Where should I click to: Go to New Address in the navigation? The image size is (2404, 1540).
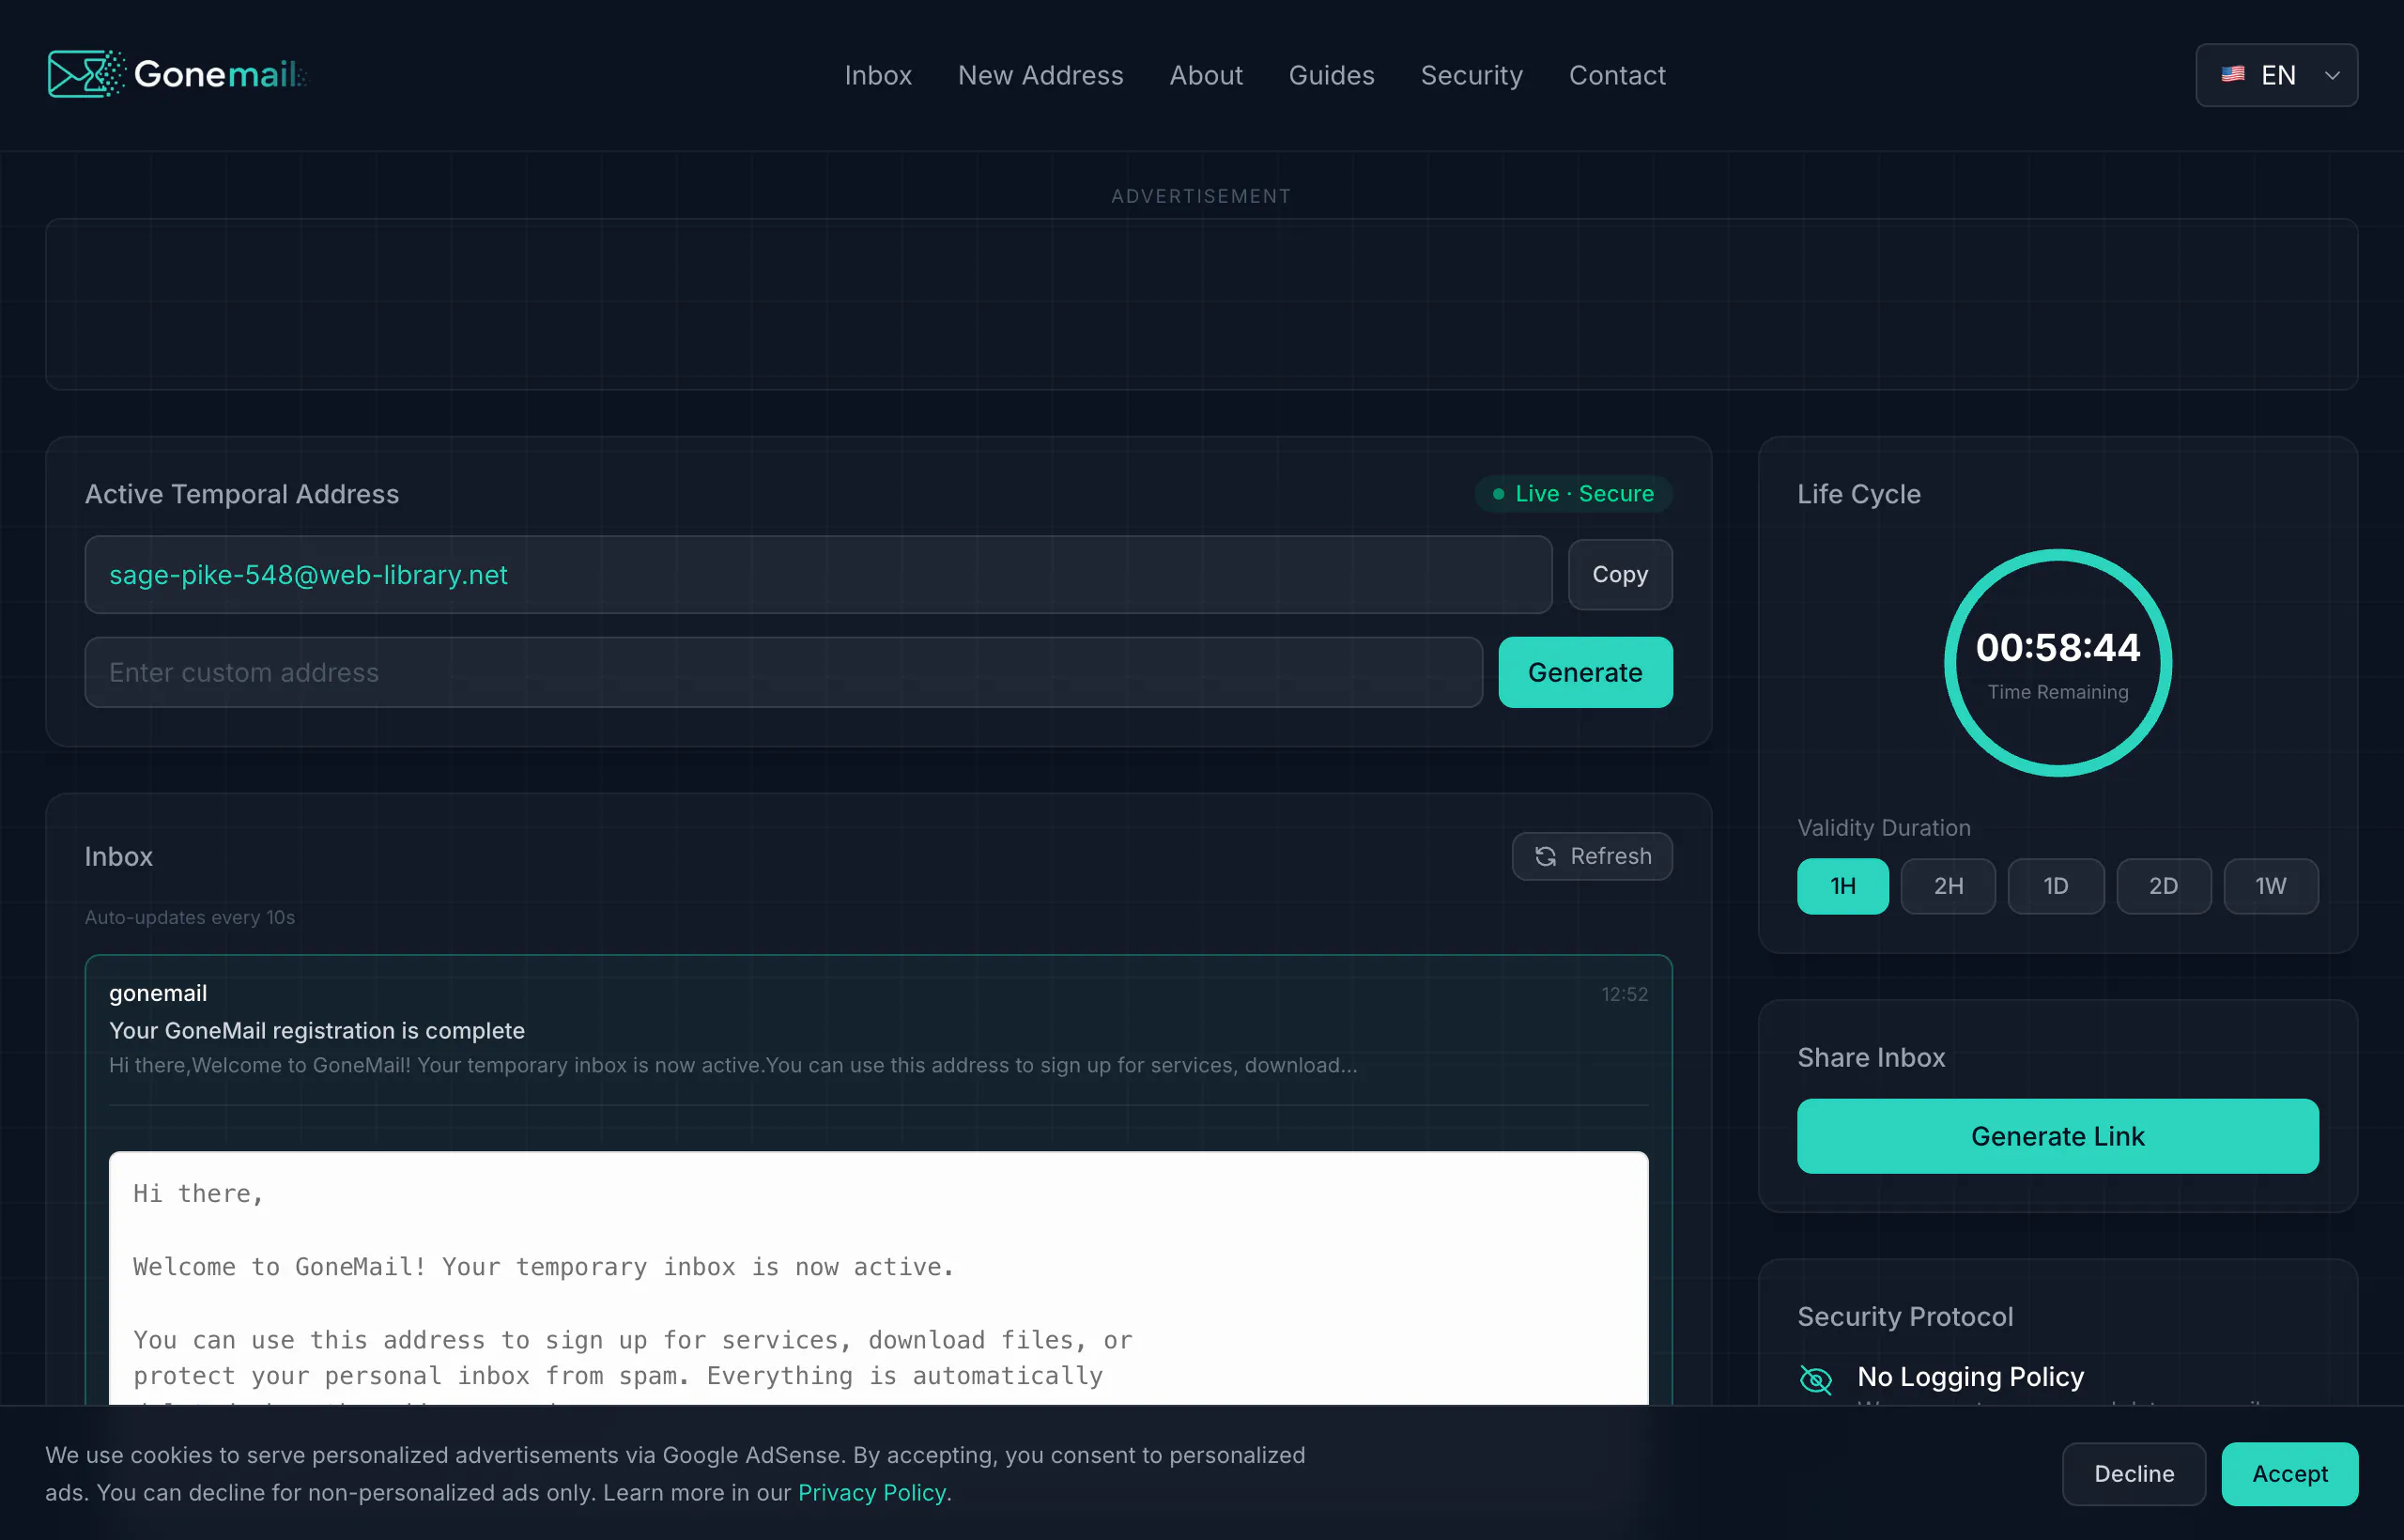tap(1041, 75)
